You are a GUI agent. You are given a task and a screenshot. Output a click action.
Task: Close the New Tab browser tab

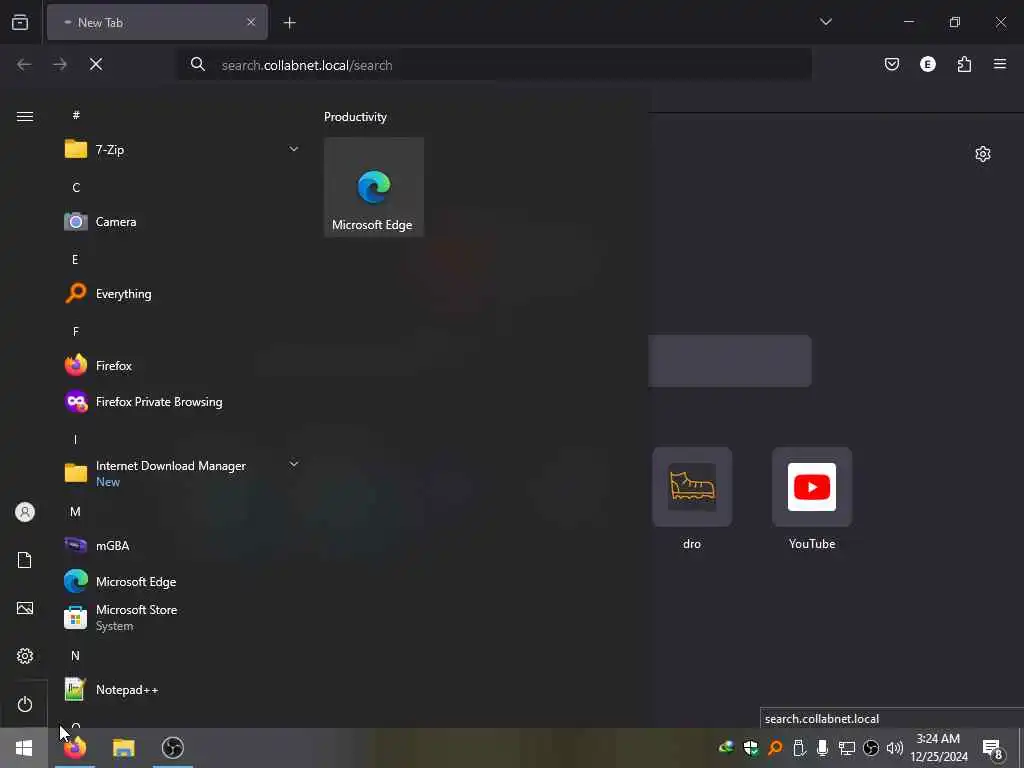point(251,22)
